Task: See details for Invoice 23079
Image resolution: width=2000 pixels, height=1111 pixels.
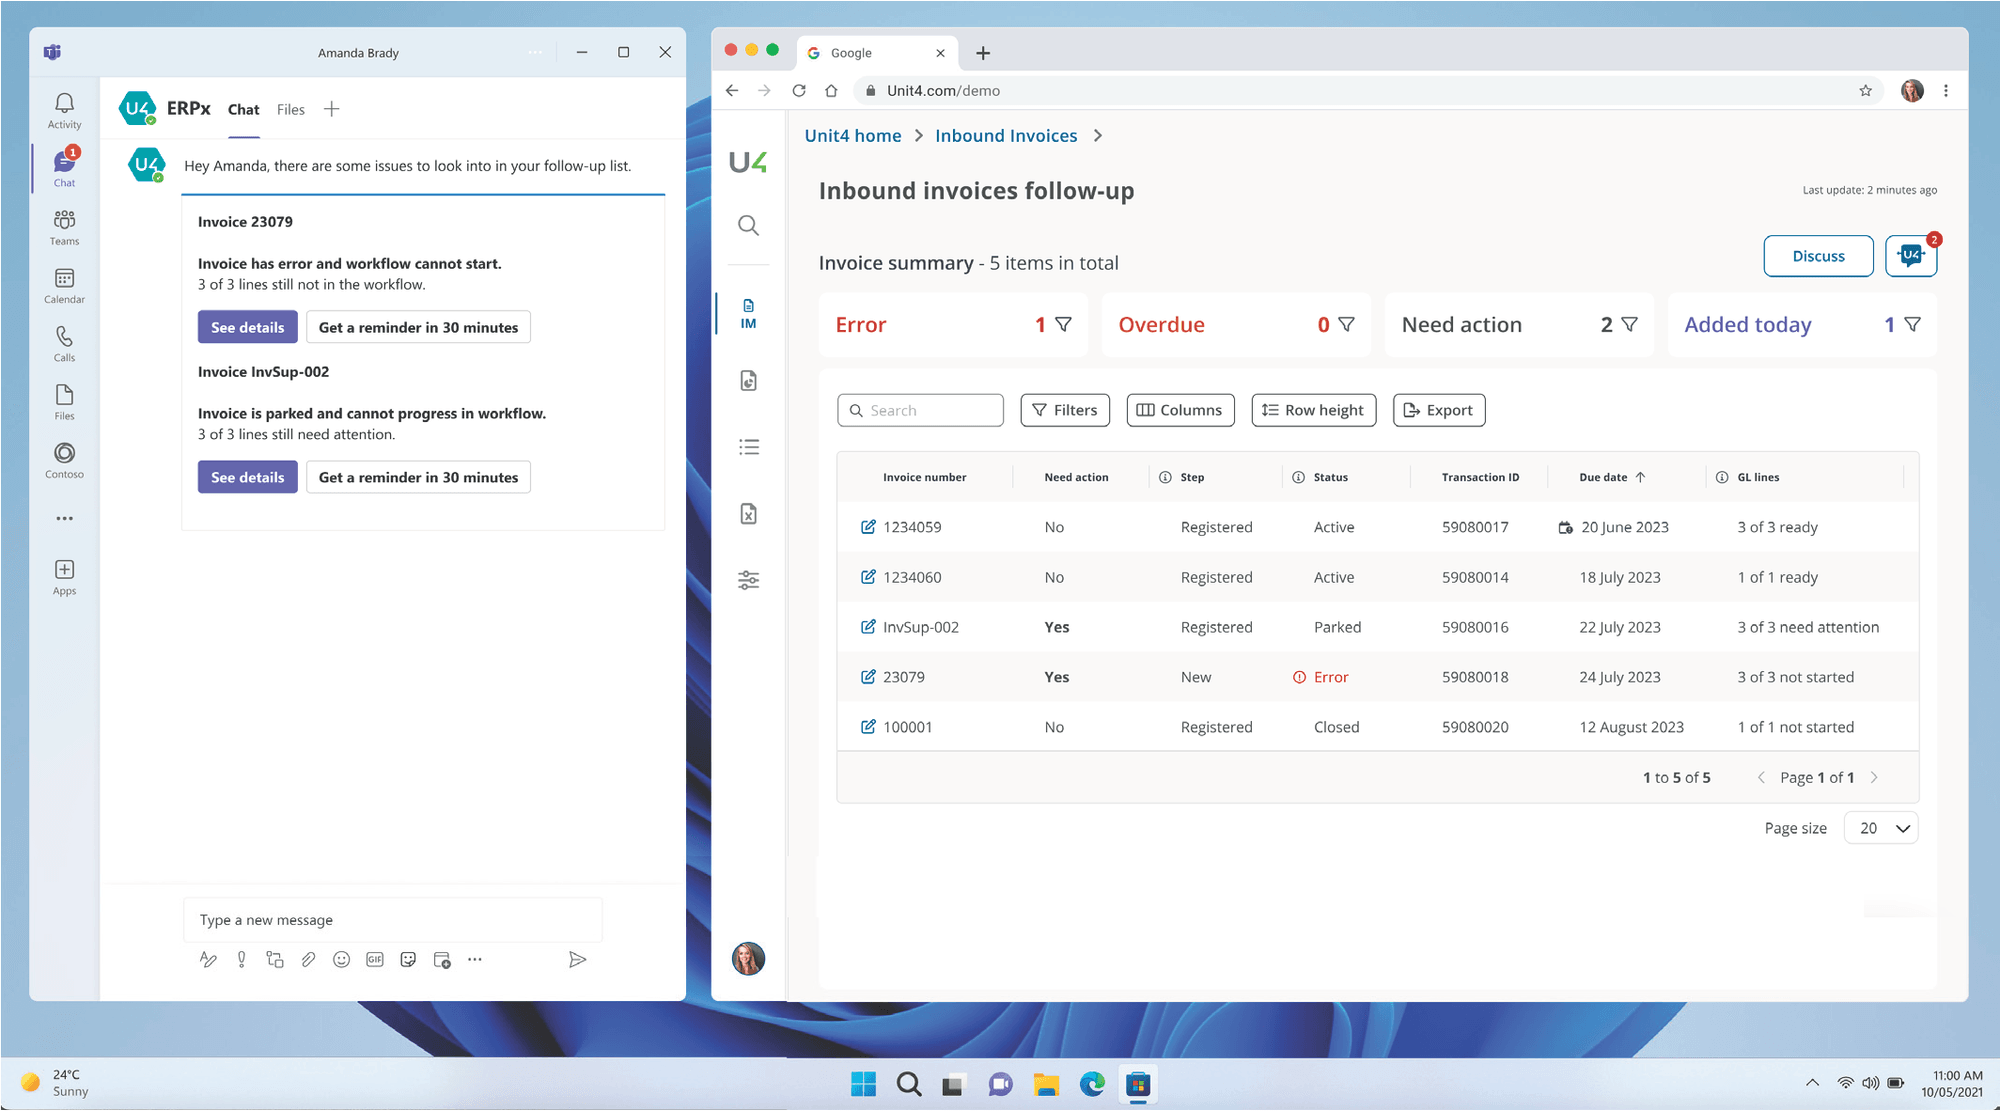Action: pyautogui.click(x=247, y=327)
